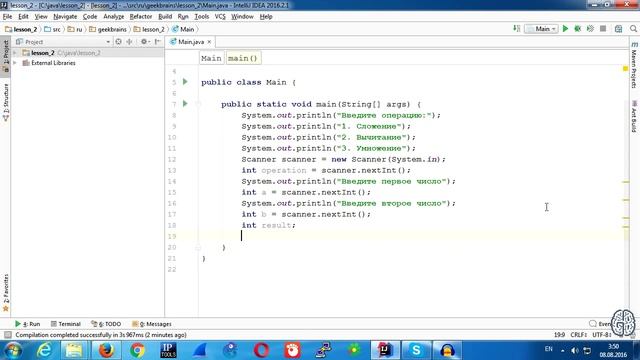This screenshot has width=640, height=360.
Task: Click UTF-8 encoding in status bar
Action: tap(601, 335)
